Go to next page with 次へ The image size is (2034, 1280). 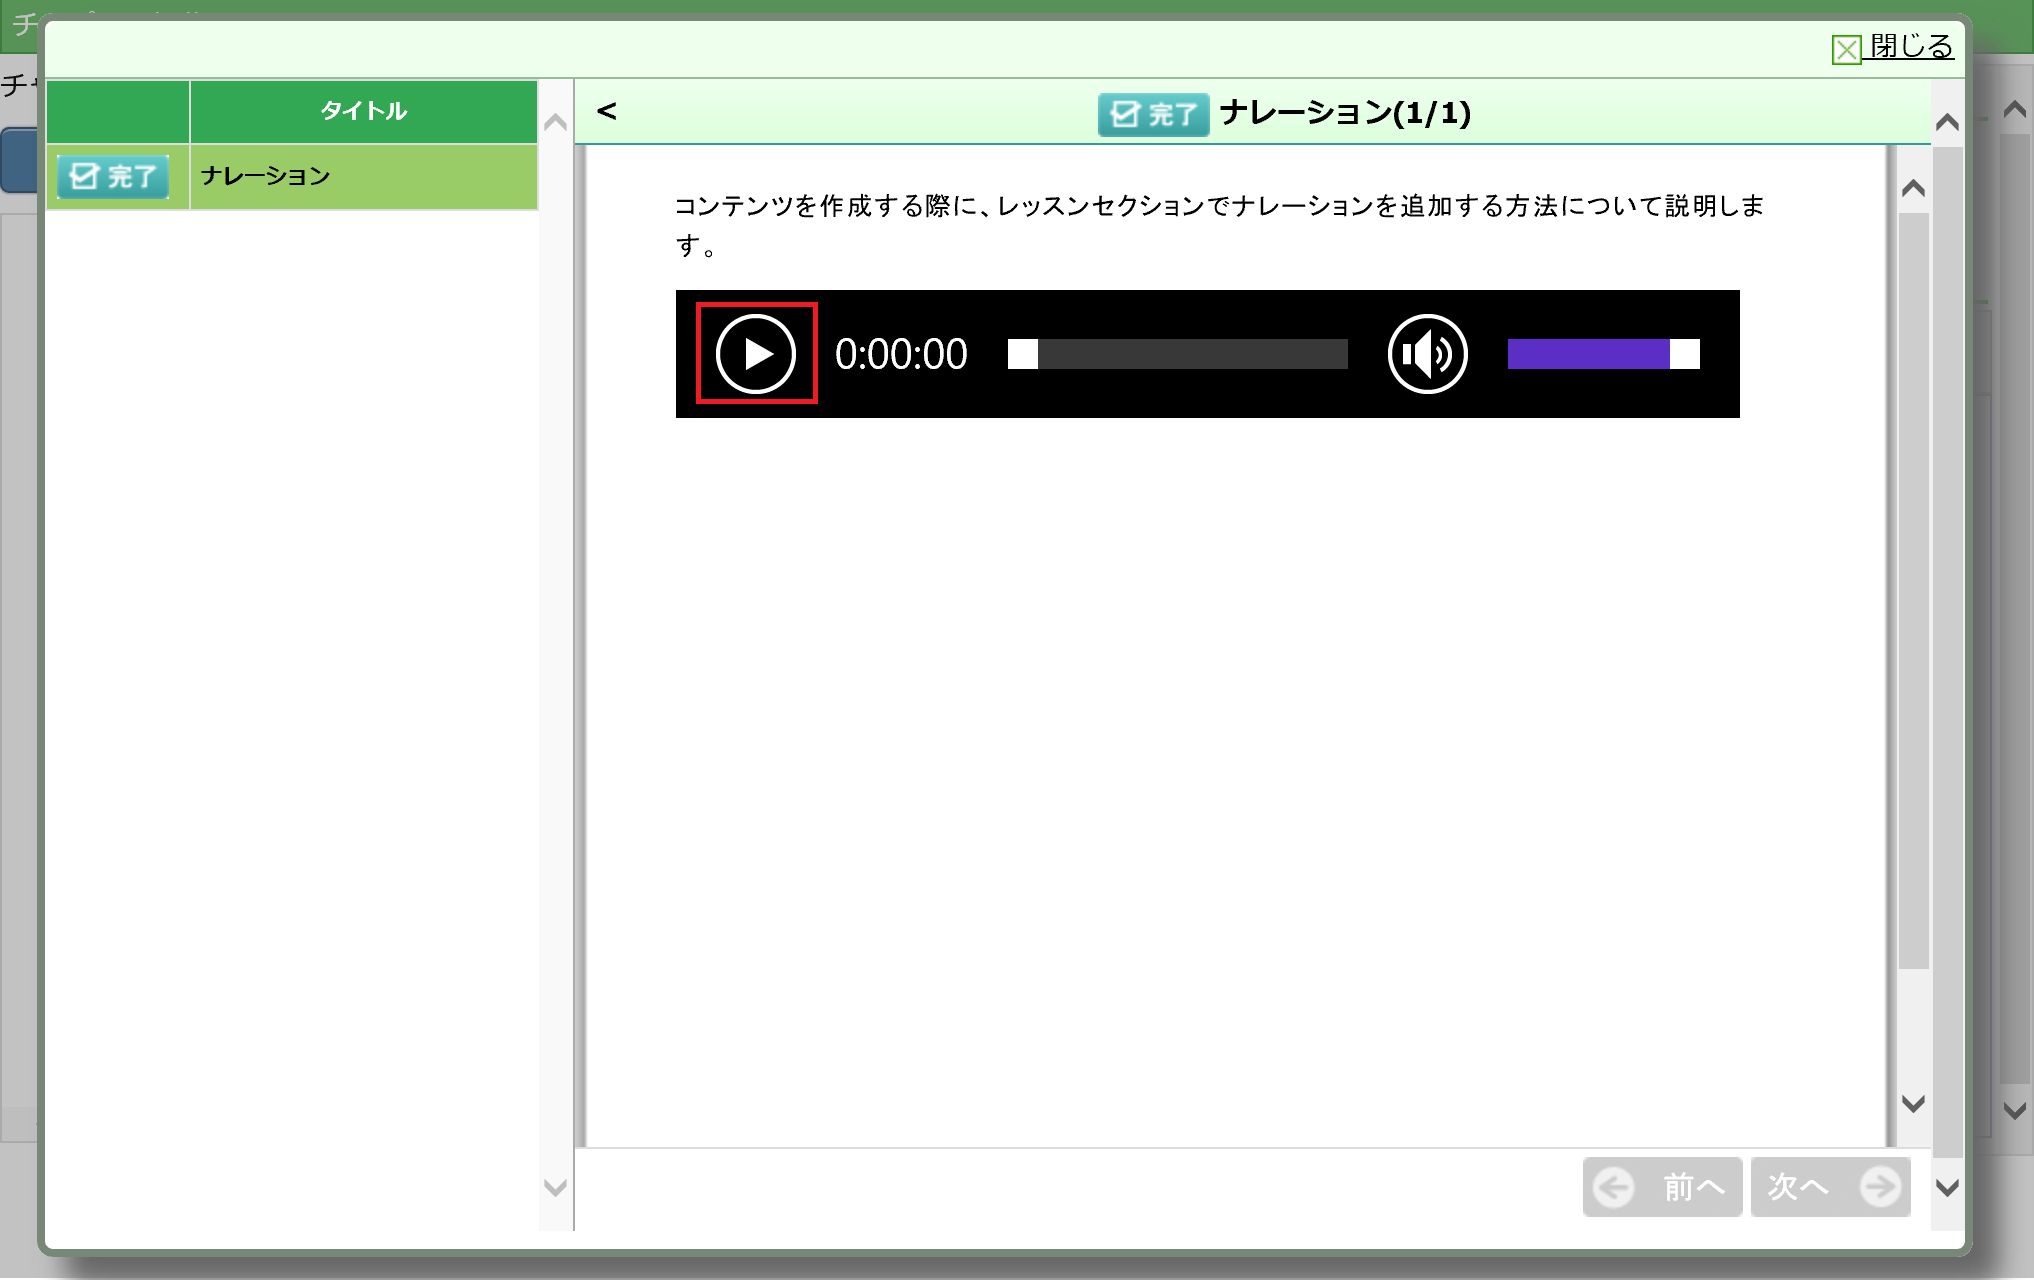(1830, 1187)
